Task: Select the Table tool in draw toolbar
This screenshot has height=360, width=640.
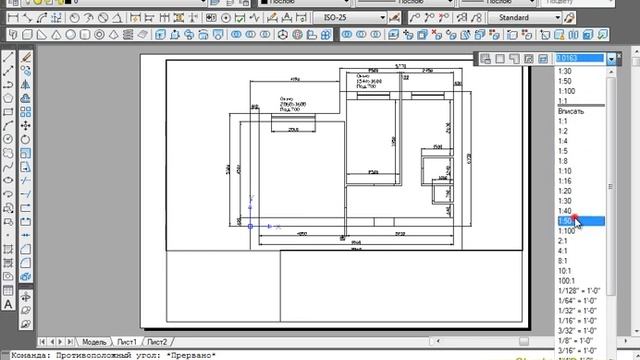Action: click(x=8, y=290)
